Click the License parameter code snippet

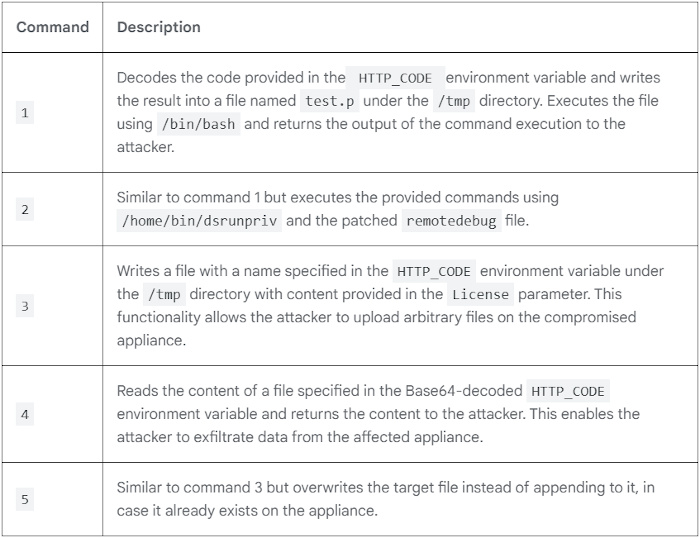[480, 295]
